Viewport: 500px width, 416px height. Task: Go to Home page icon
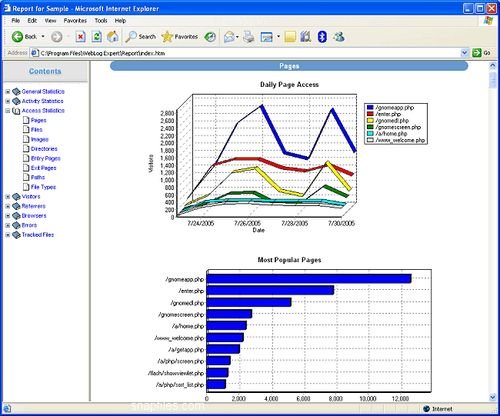pyautogui.click(x=113, y=37)
